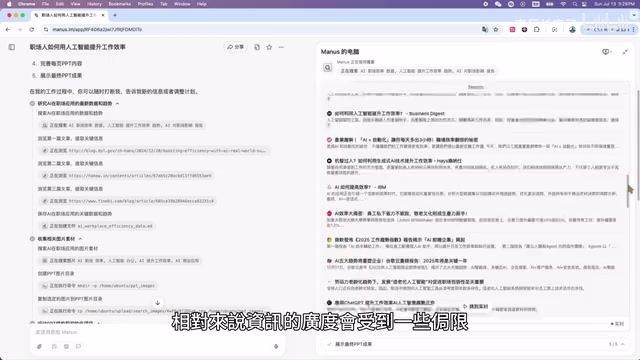Screen dimensions: 640x360
Task: Open the Window menu
Action: coord(182,4)
